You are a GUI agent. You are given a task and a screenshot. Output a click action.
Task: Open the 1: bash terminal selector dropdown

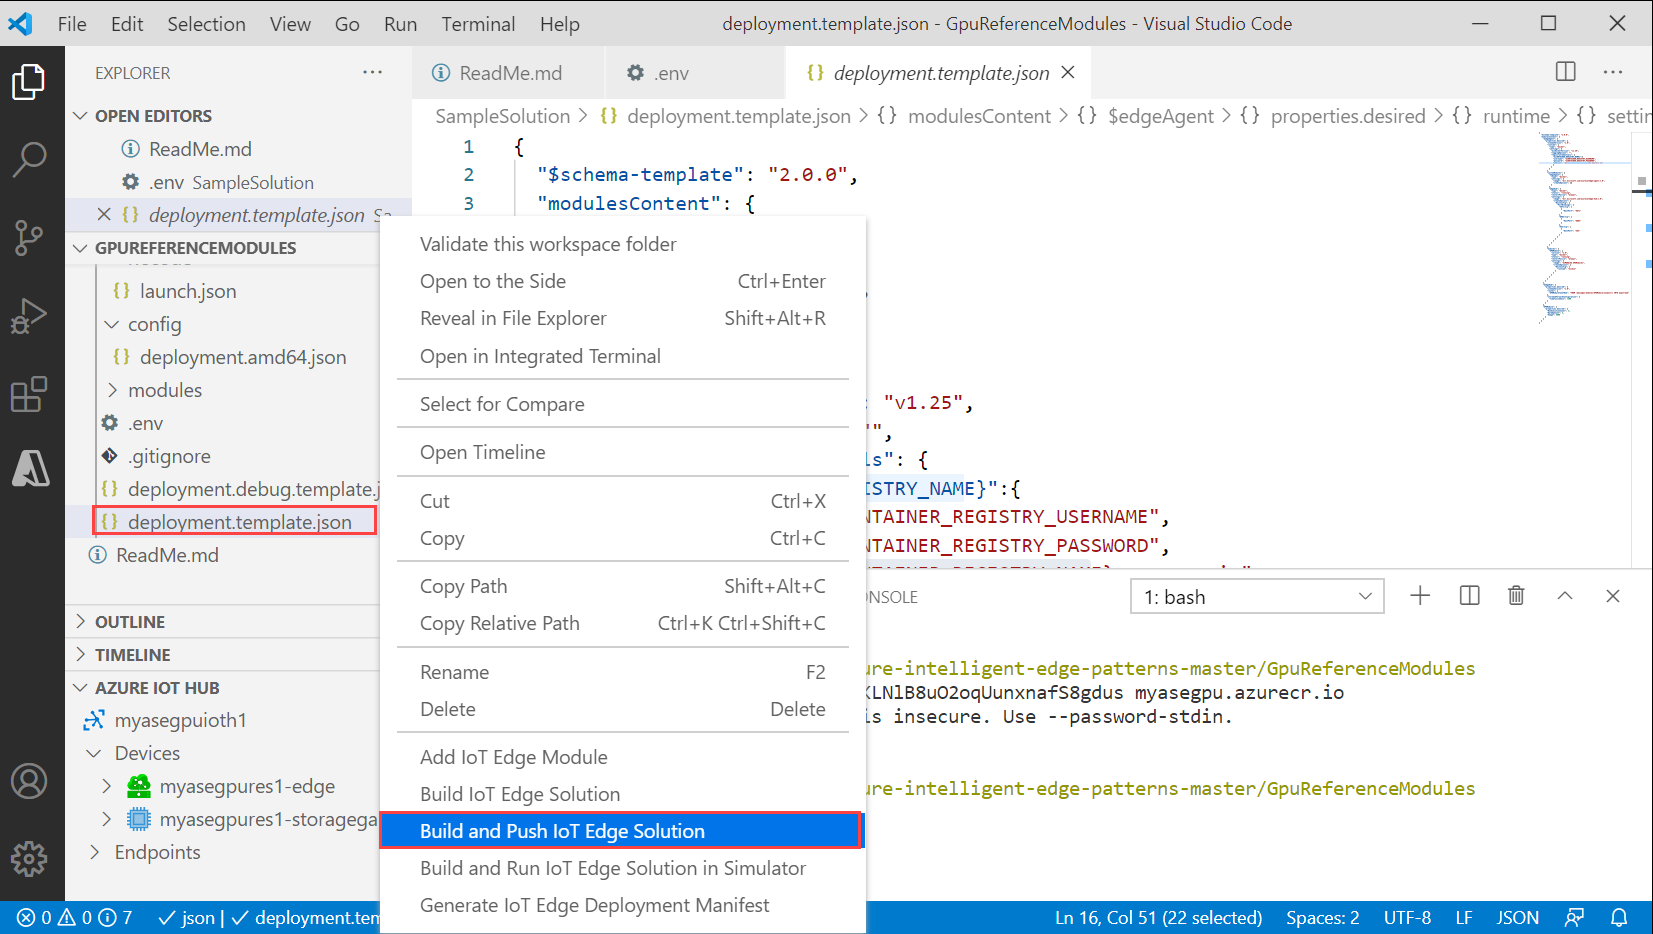coord(1256,595)
